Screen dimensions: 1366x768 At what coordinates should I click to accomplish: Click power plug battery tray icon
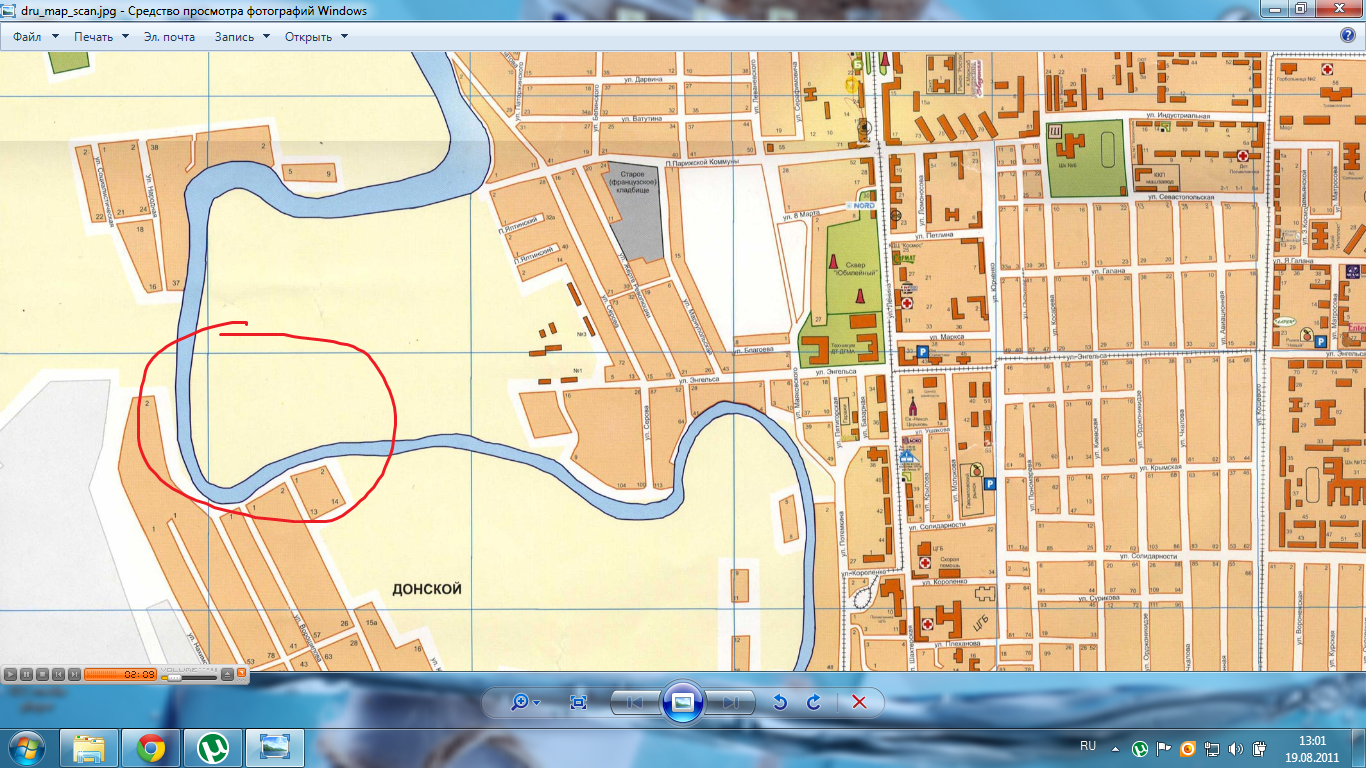coord(1259,748)
